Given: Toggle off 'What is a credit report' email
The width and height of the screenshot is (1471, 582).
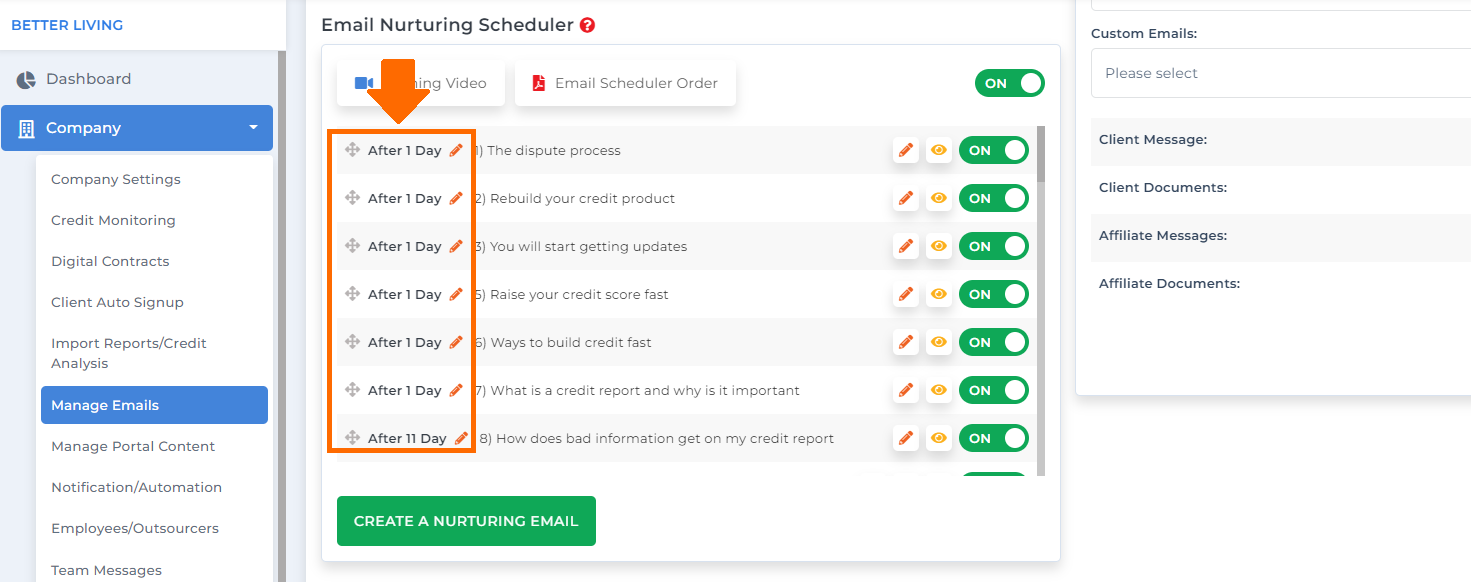Looking at the screenshot, I should click(994, 390).
